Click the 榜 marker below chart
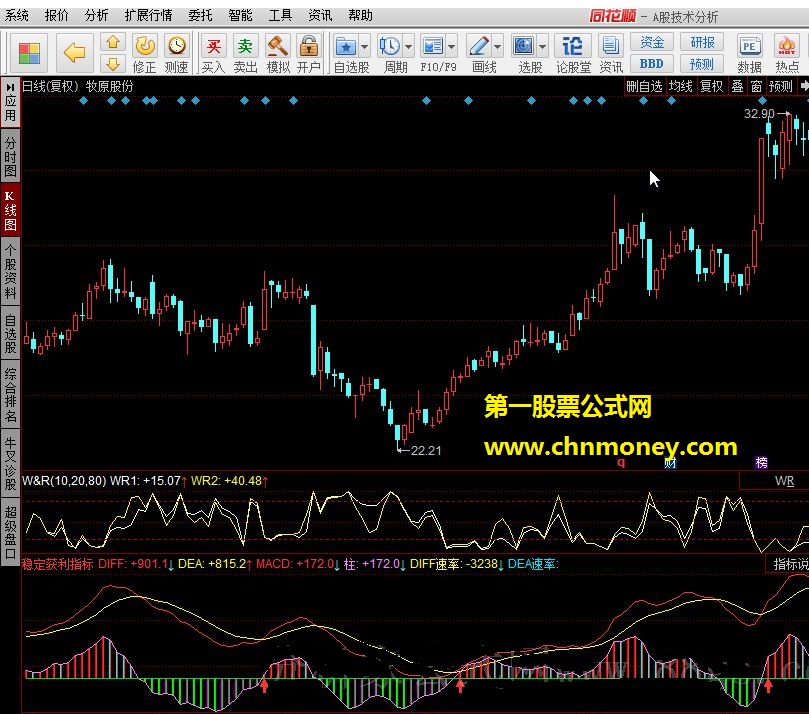This screenshot has width=809, height=714. tap(762, 463)
